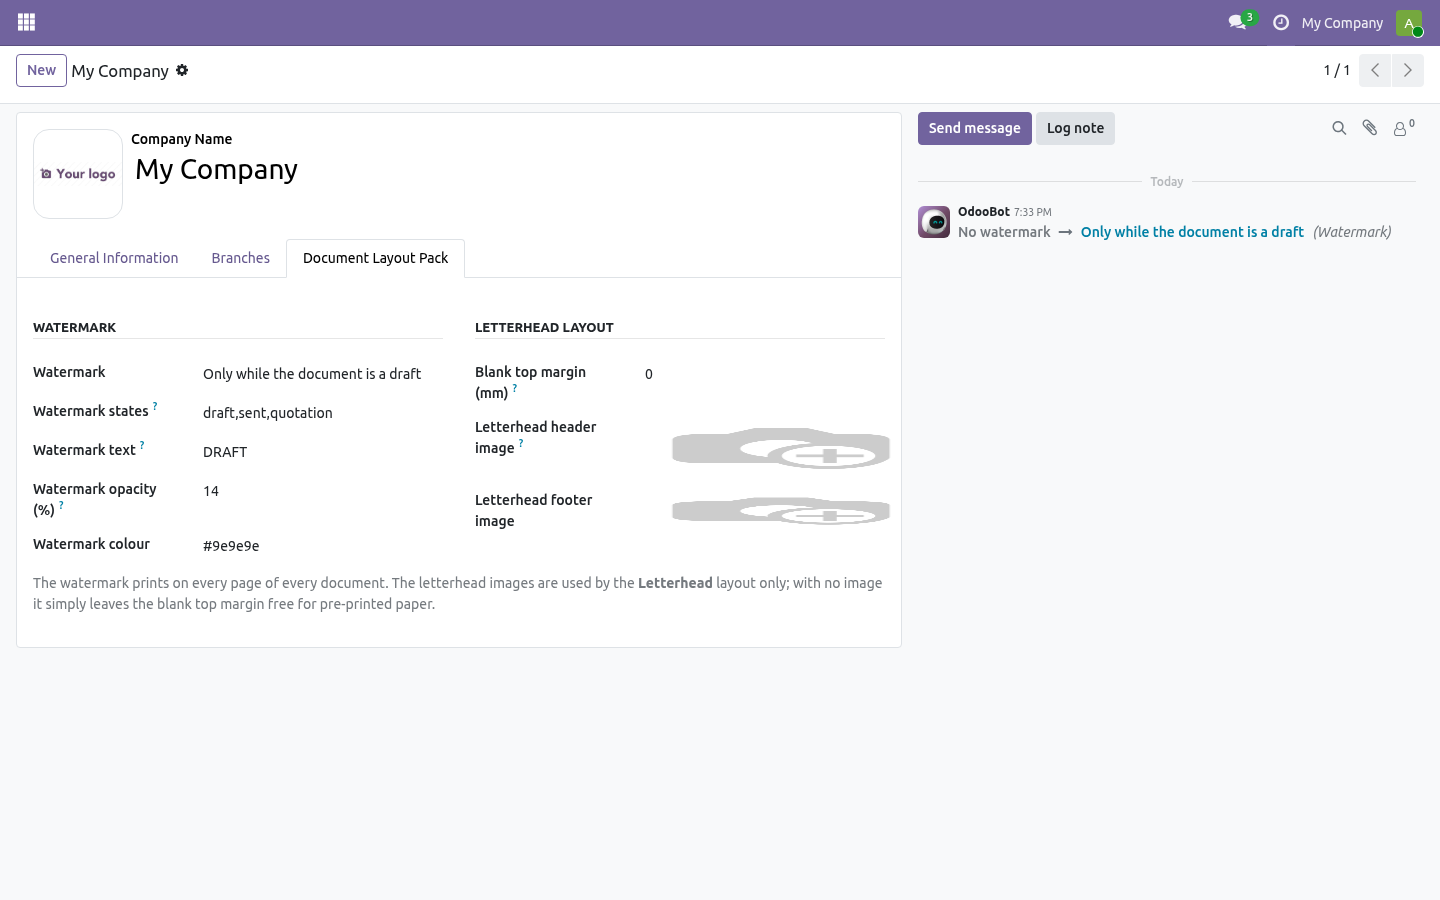Open the main apps grid menu
Viewport: 1440px width, 900px height.
tap(26, 22)
